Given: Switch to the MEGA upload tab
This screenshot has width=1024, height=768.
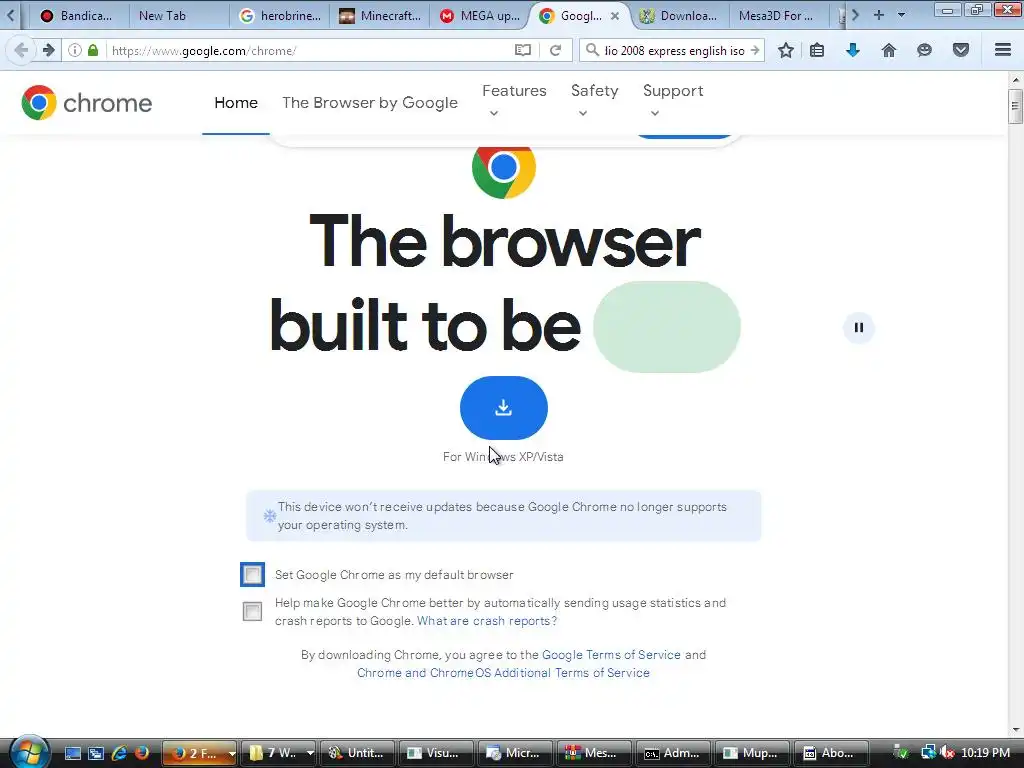Looking at the screenshot, I should pos(480,16).
